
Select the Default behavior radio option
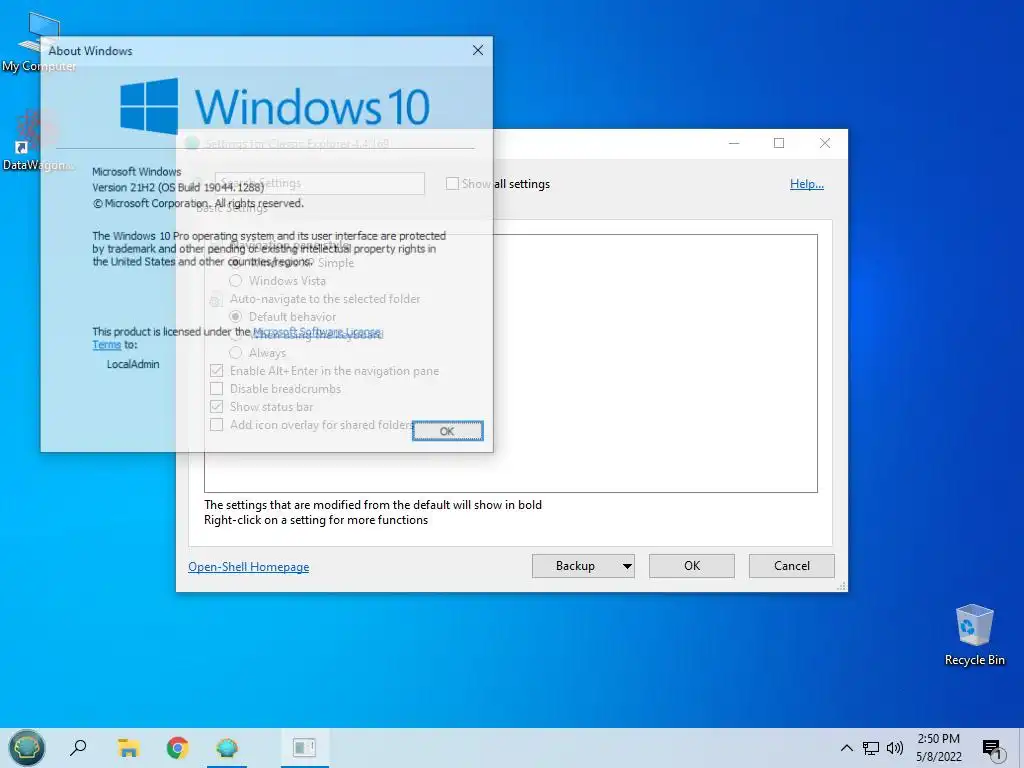click(x=236, y=317)
